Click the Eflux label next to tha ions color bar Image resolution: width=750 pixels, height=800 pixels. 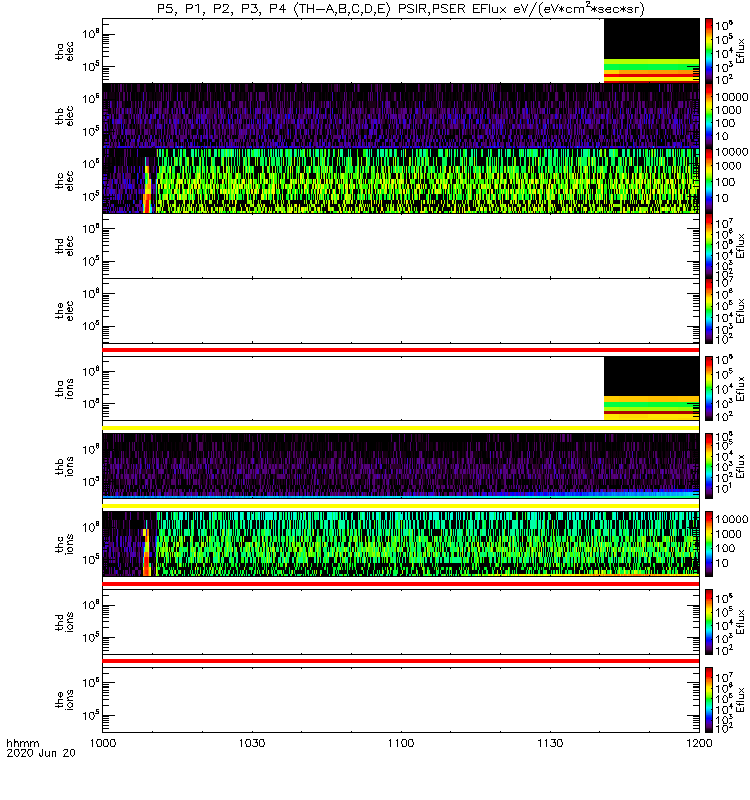(740, 389)
